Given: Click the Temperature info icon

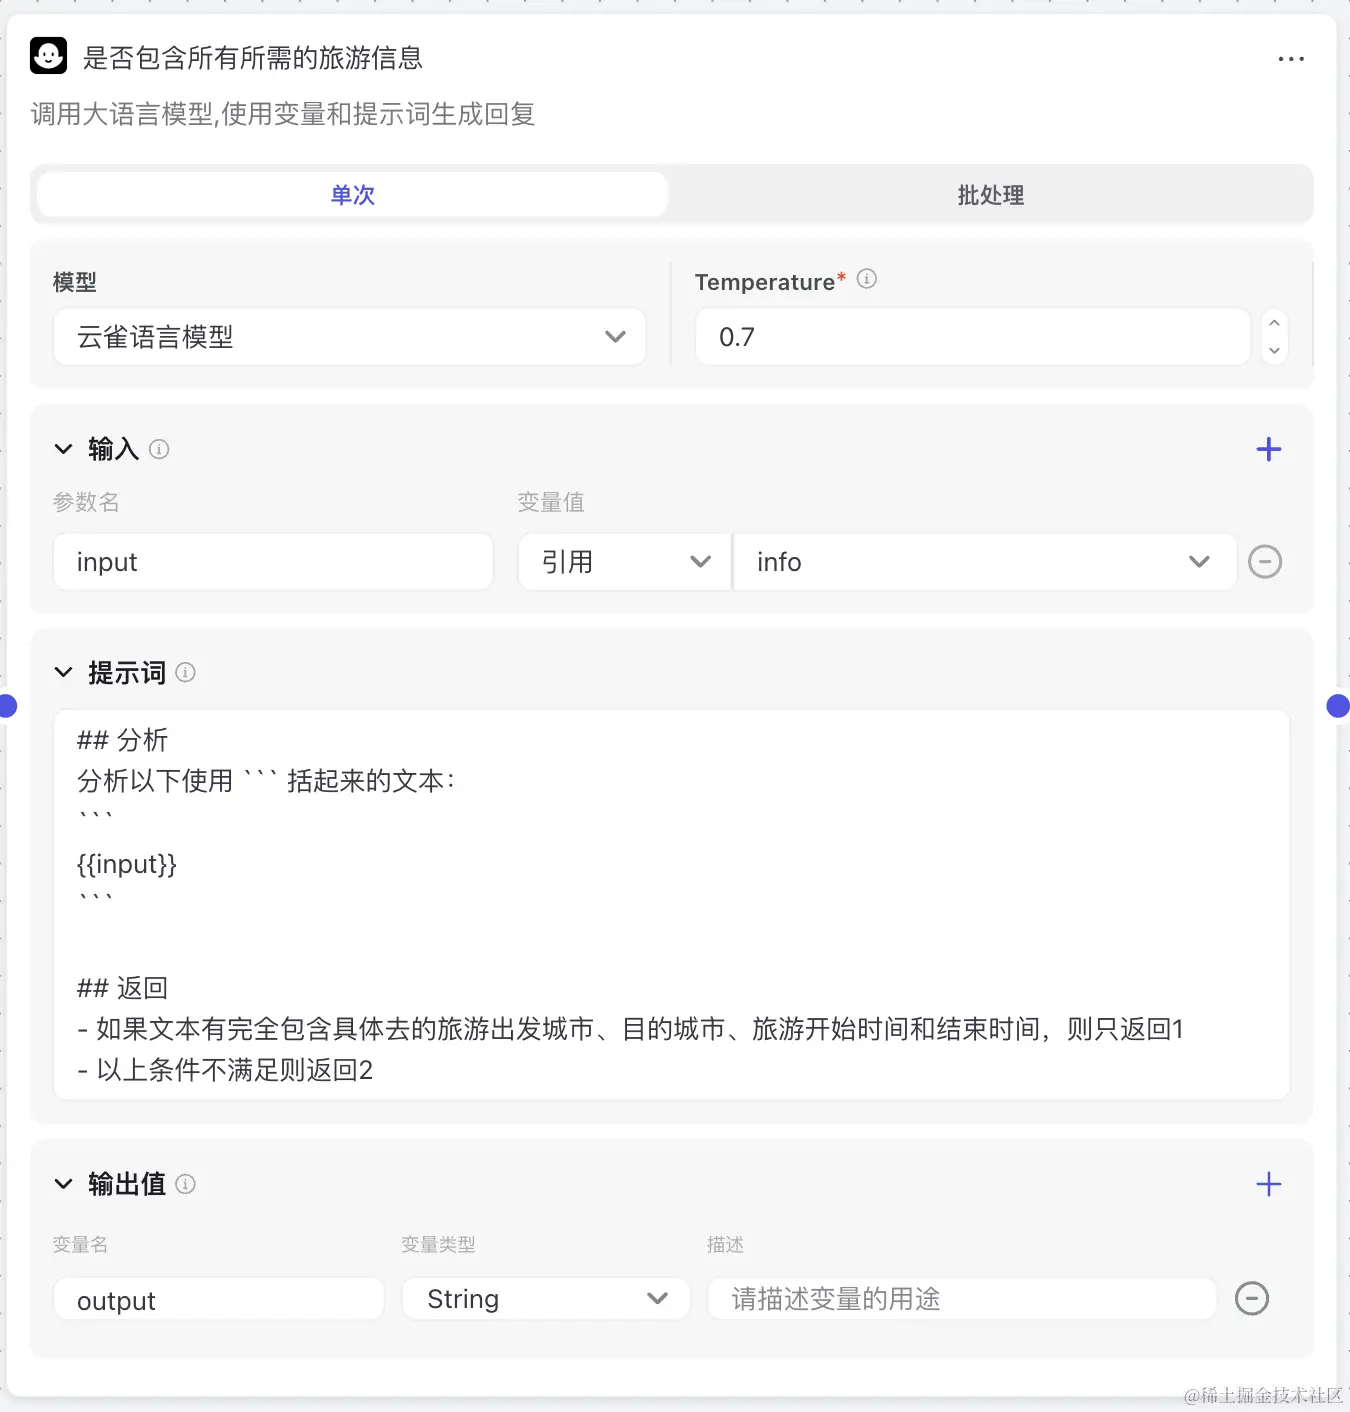Looking at the screenshot, I should click(867, 280).
